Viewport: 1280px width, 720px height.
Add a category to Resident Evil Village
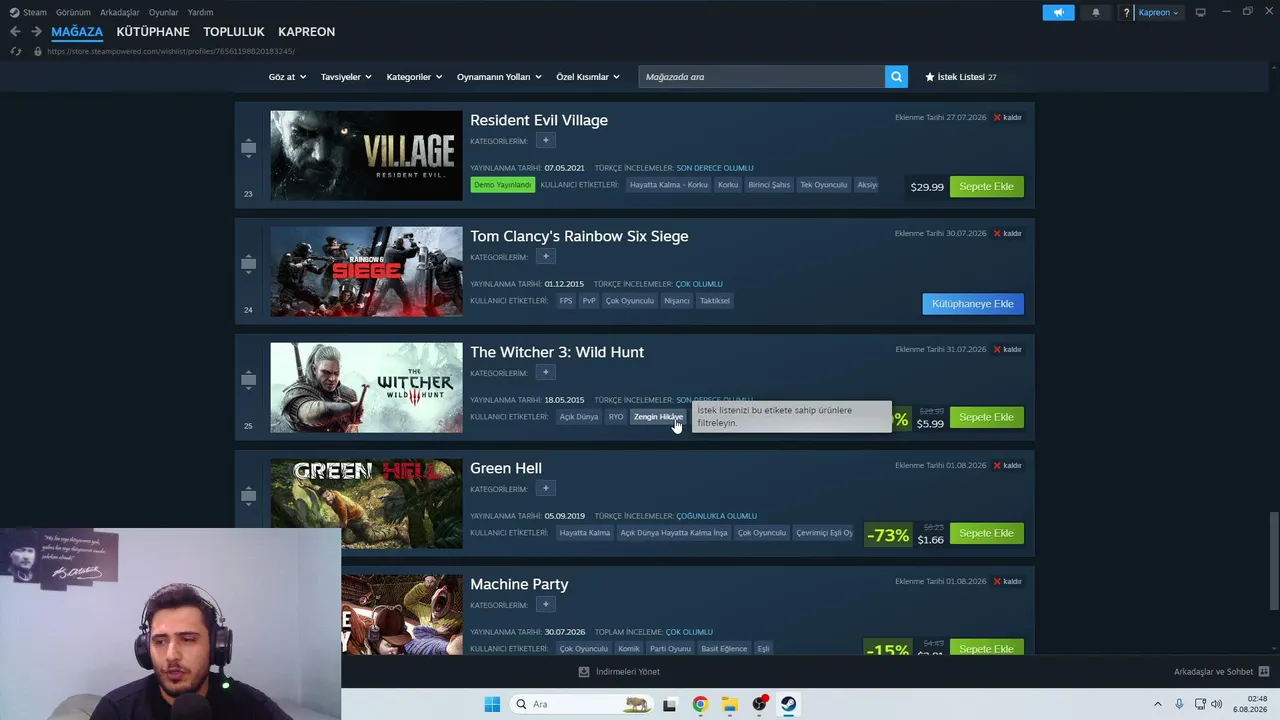(x=545, y=141)
